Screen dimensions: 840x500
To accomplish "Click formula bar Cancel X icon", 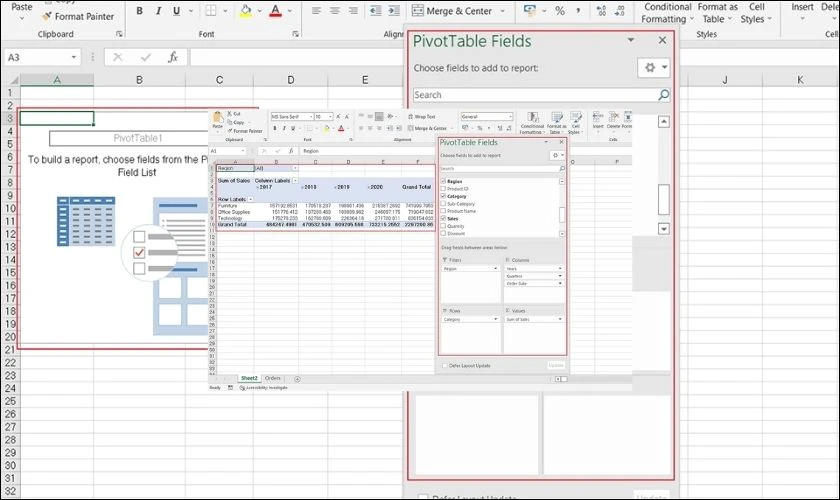I will [x=118, y=57].
